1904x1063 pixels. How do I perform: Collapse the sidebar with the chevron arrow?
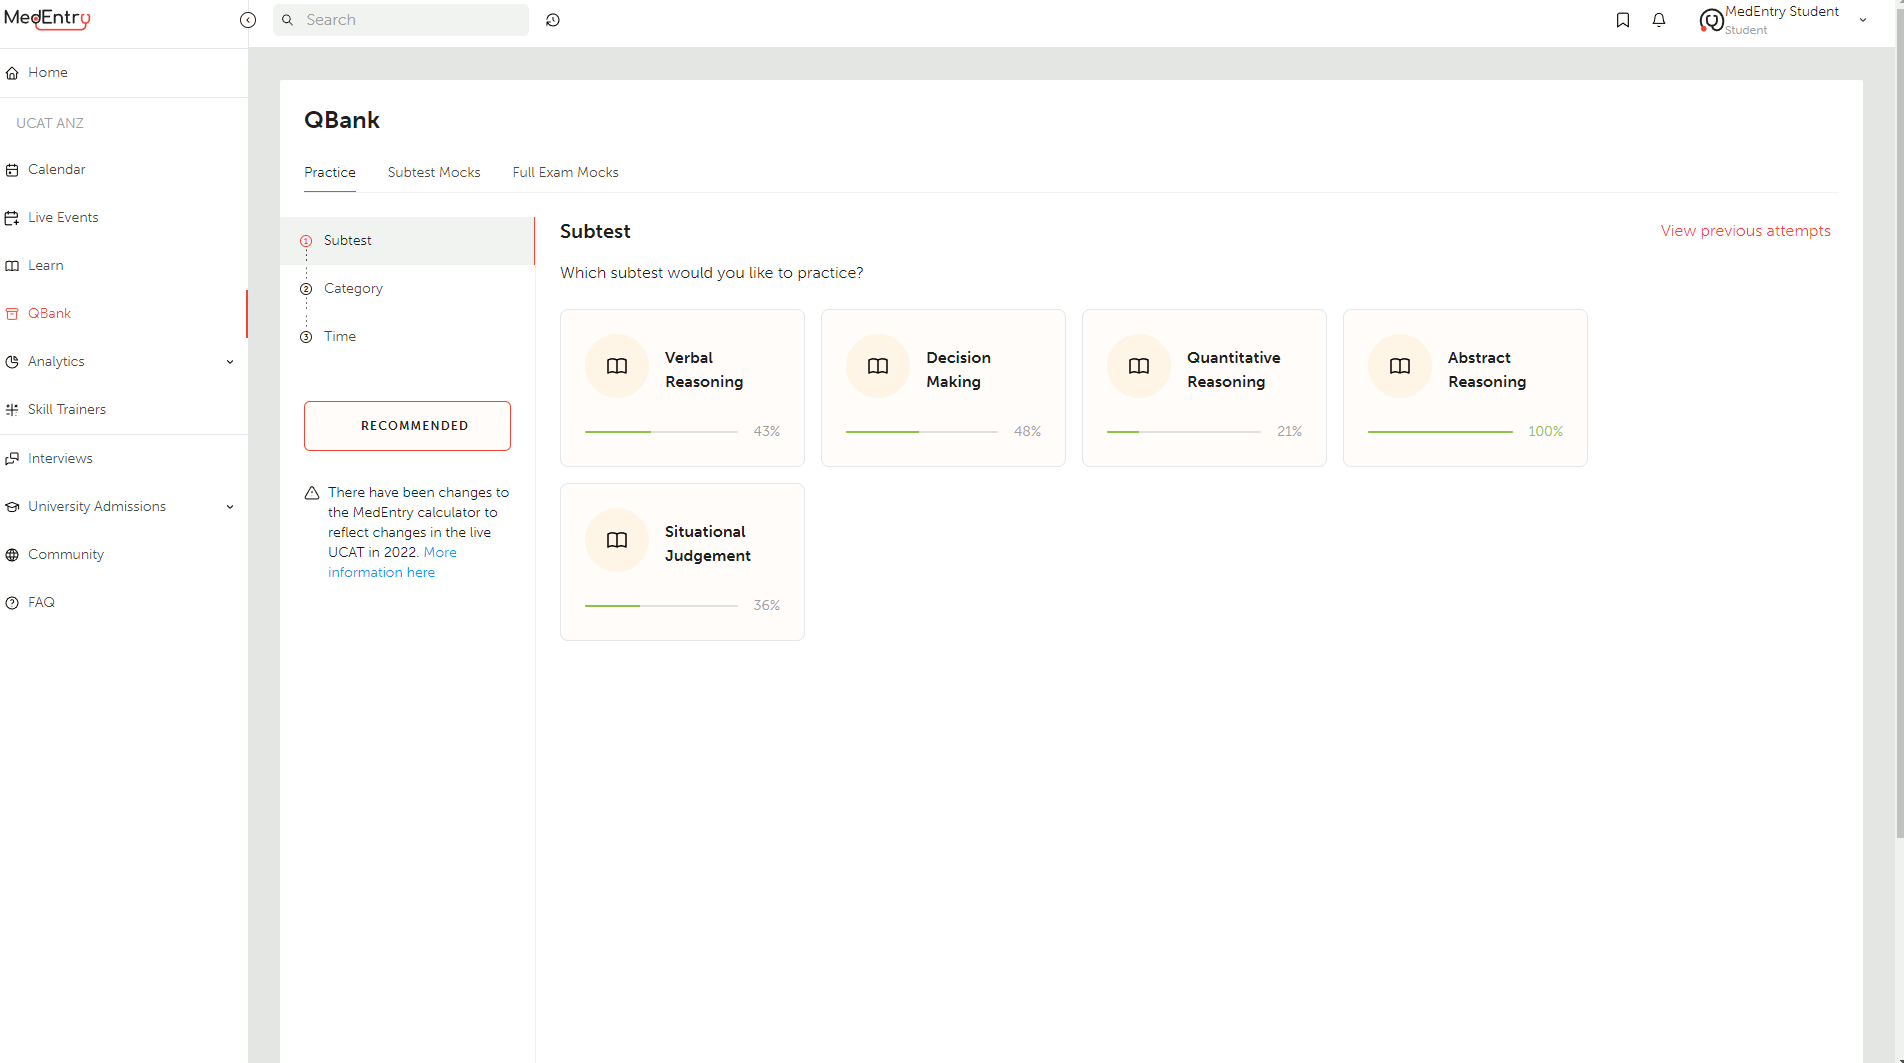point(247,19)
